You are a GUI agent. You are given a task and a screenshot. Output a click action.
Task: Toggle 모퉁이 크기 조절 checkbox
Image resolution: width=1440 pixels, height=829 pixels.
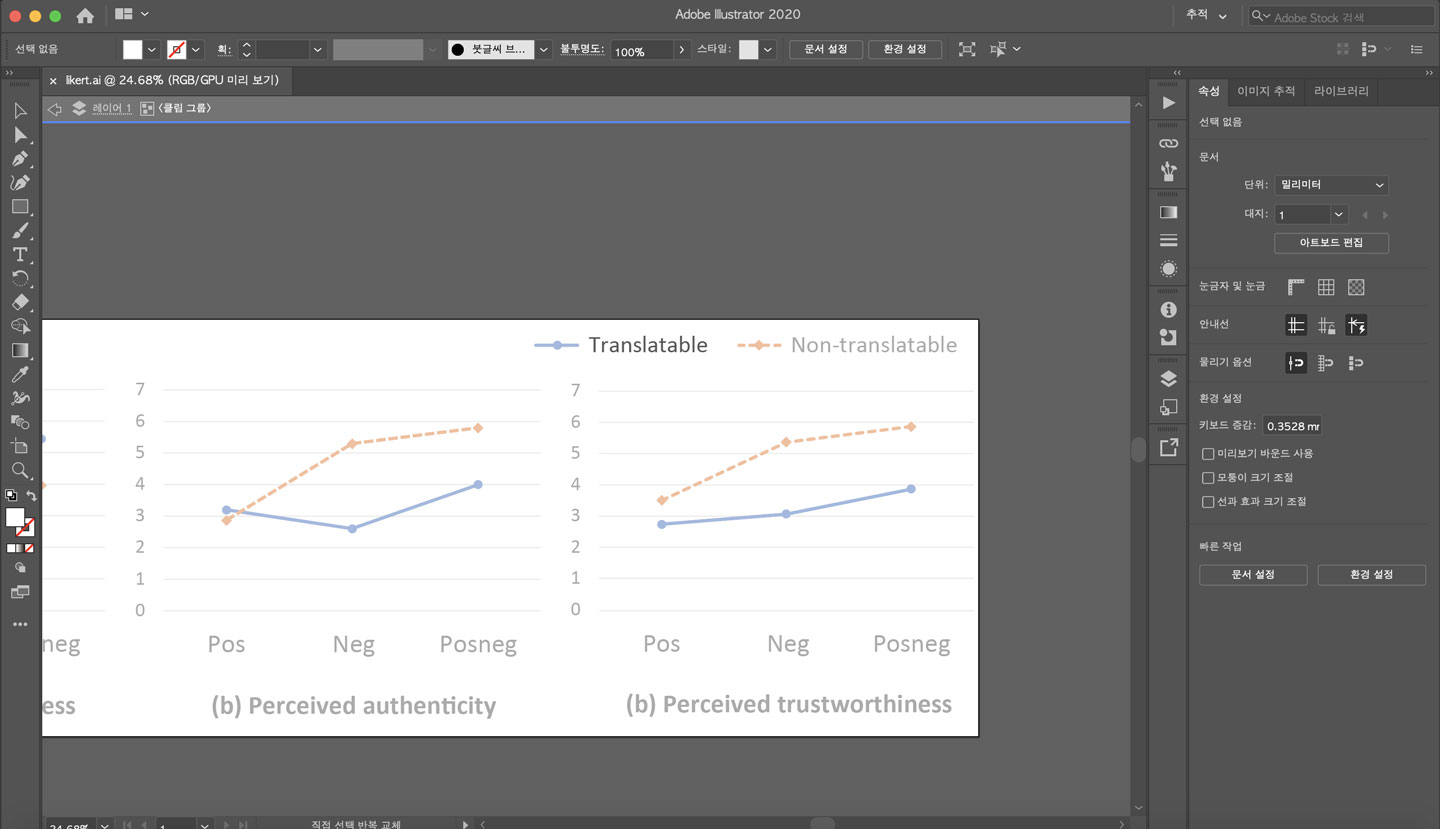click(1208, 478)
